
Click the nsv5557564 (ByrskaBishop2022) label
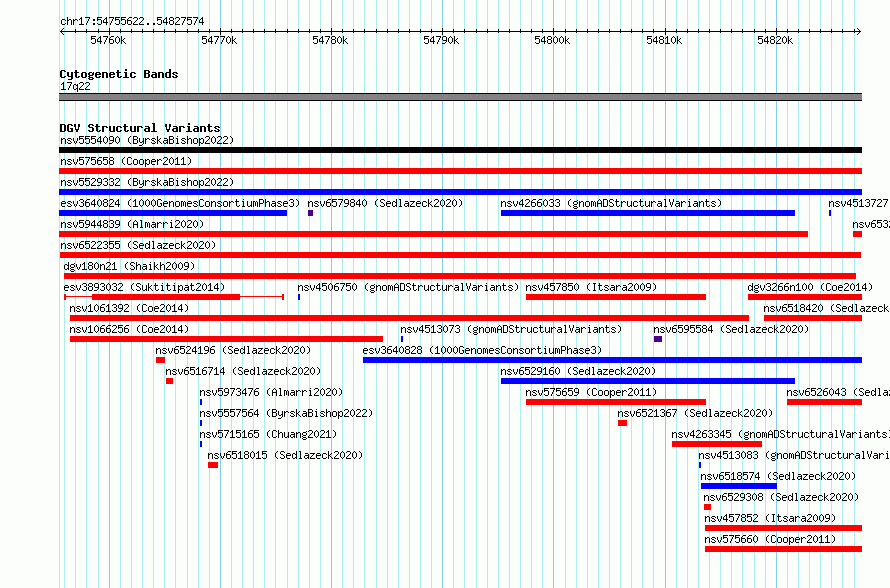(286, 413)
